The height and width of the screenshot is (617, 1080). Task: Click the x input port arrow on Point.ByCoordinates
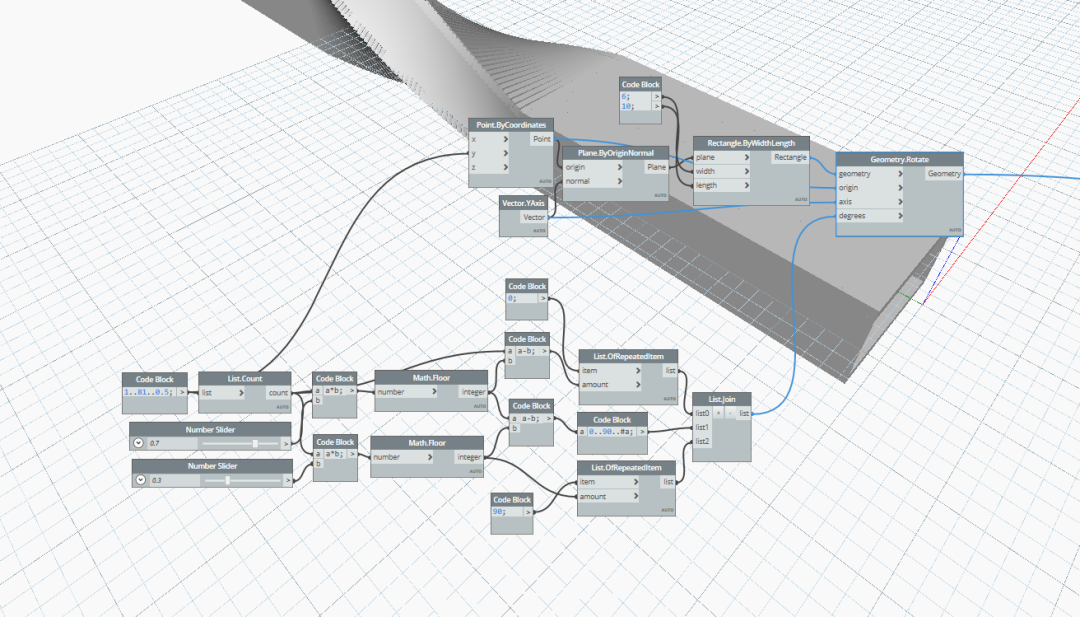tap(506, 139)
